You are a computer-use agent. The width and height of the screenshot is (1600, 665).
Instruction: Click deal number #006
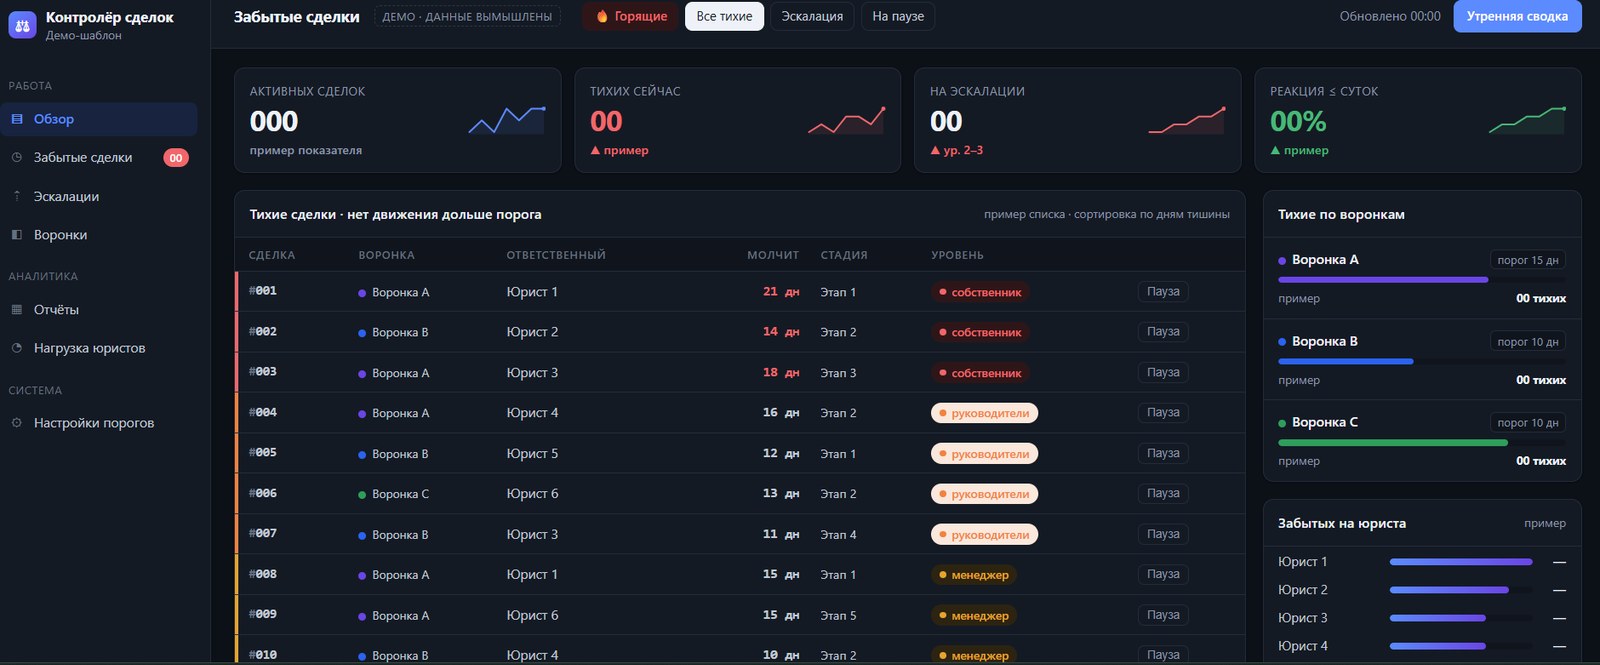263,493
